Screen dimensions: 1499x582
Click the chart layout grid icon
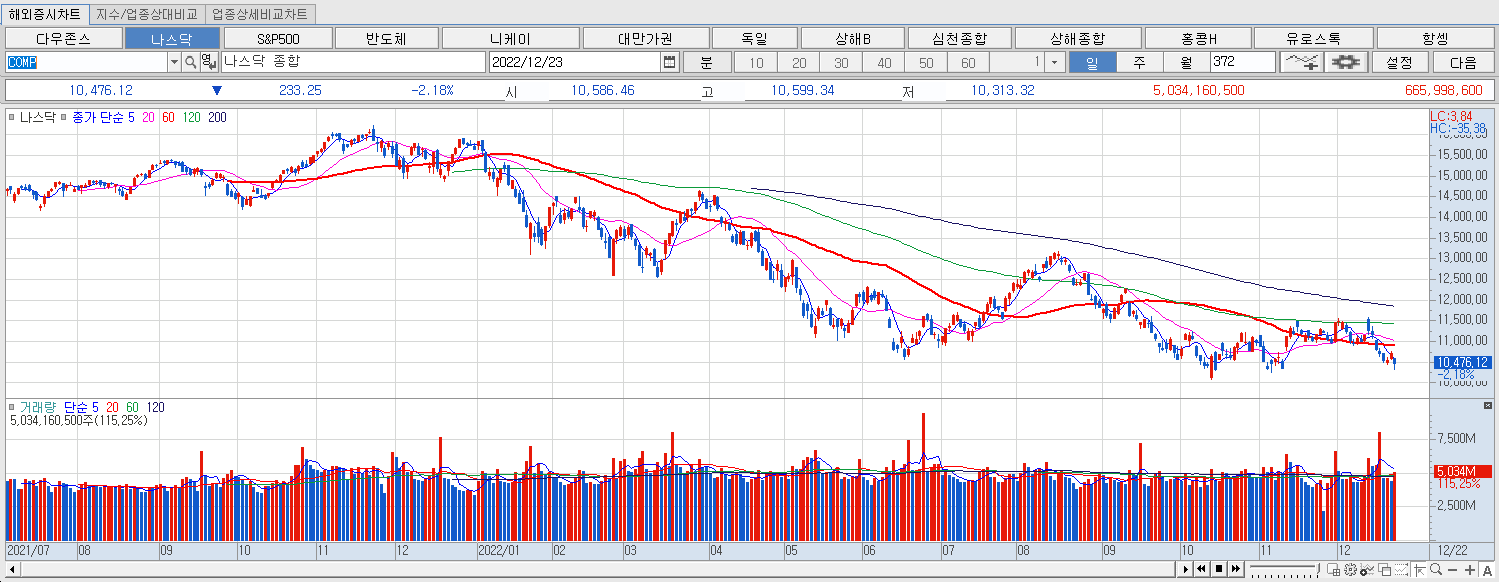pos(1333,569)
